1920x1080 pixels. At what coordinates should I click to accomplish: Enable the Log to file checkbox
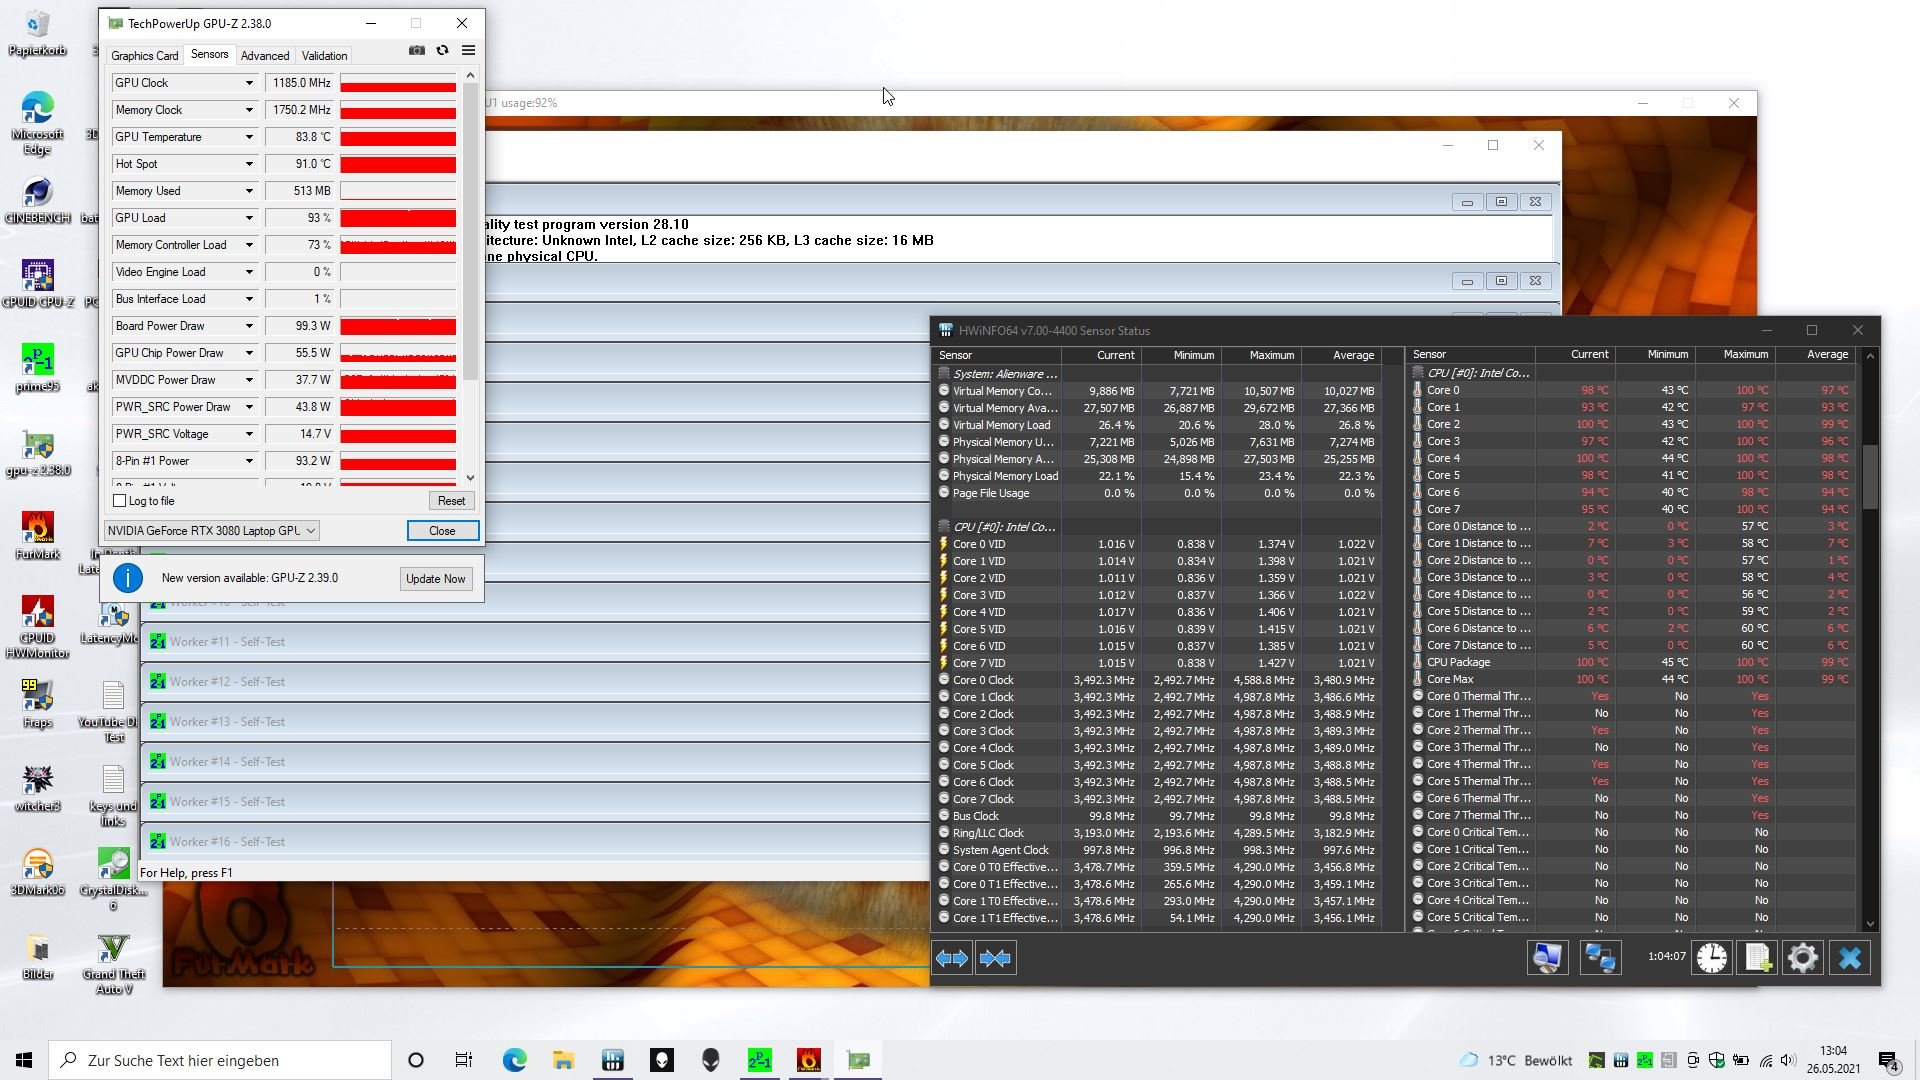(x=120, y=501)
